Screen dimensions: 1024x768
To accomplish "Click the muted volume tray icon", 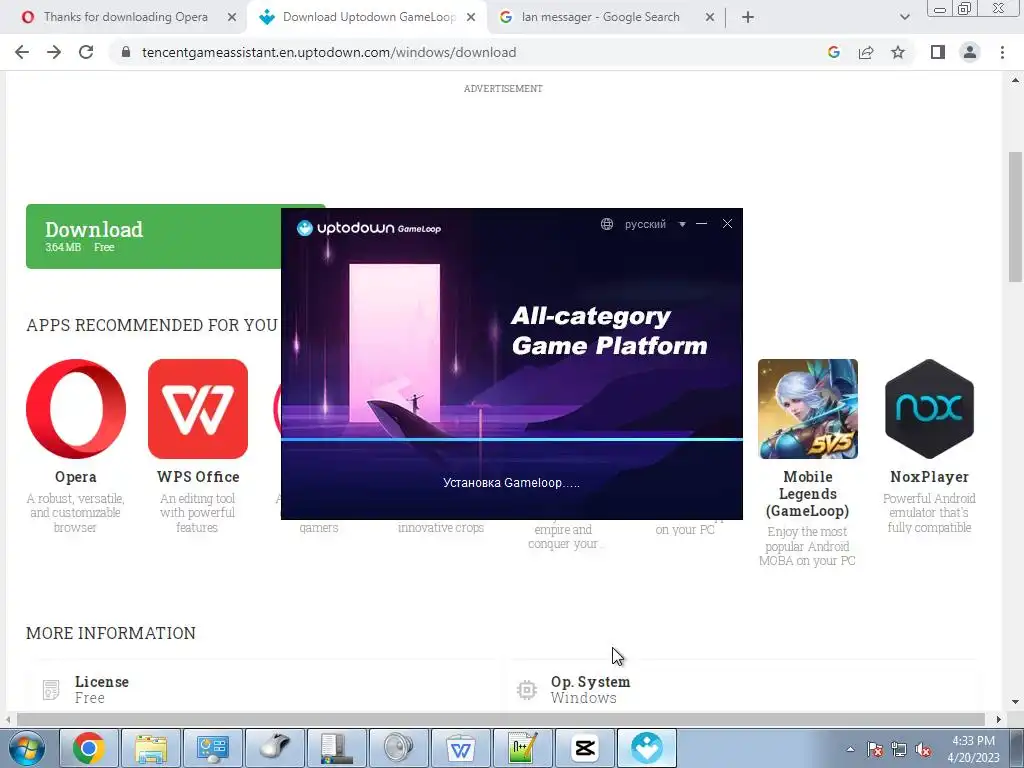I will [x=923, y=749].
